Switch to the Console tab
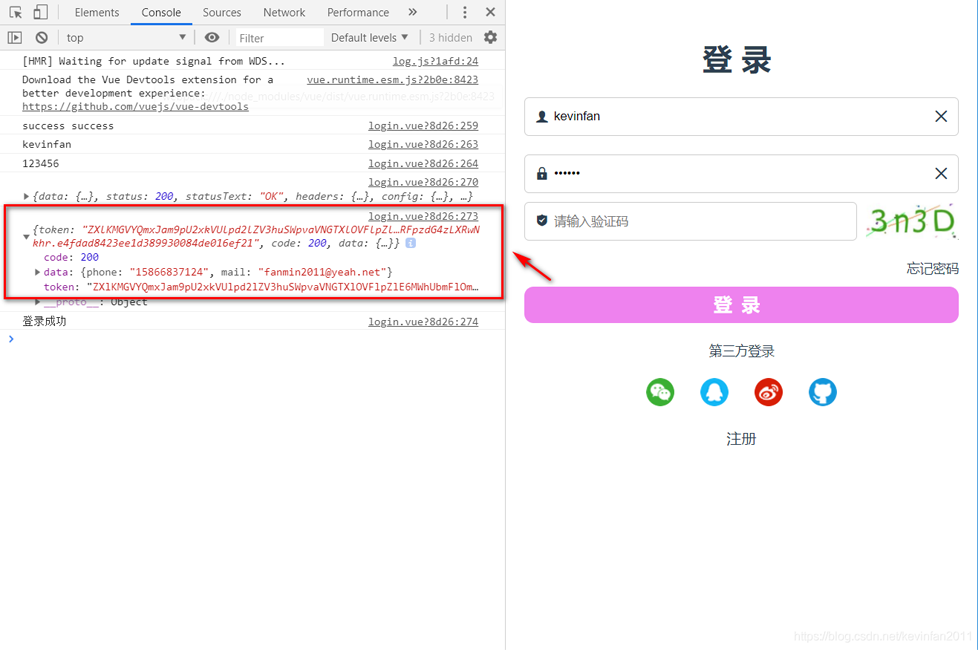 (161, 12)
